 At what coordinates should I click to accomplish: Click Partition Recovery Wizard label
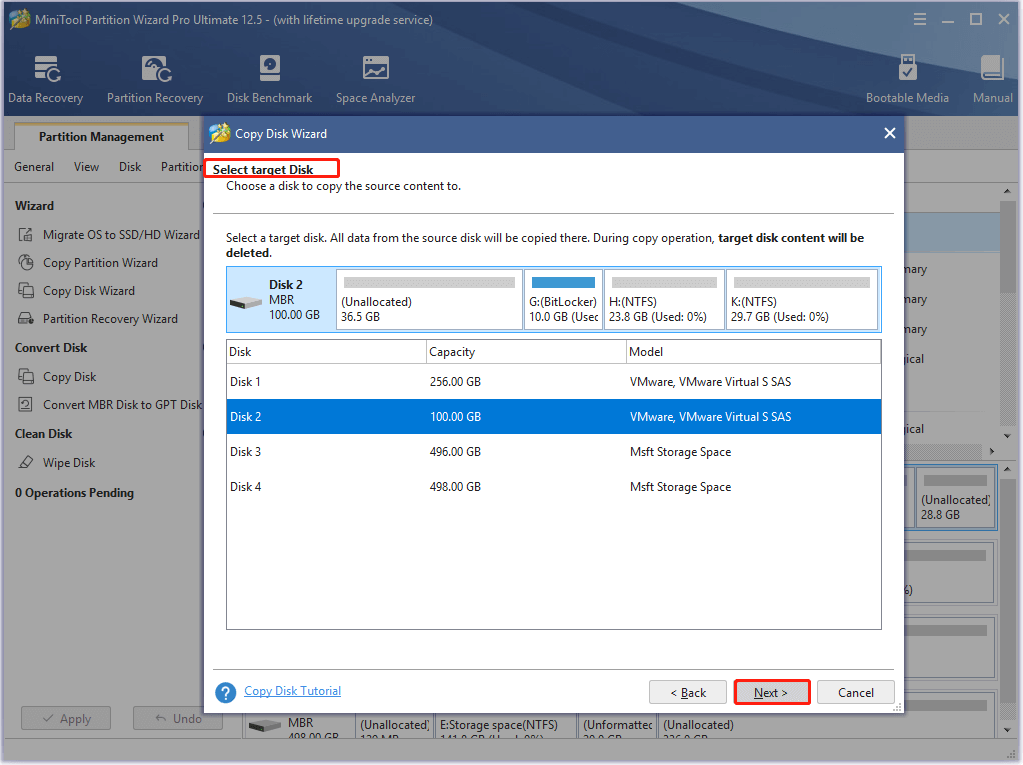(110, 319)
